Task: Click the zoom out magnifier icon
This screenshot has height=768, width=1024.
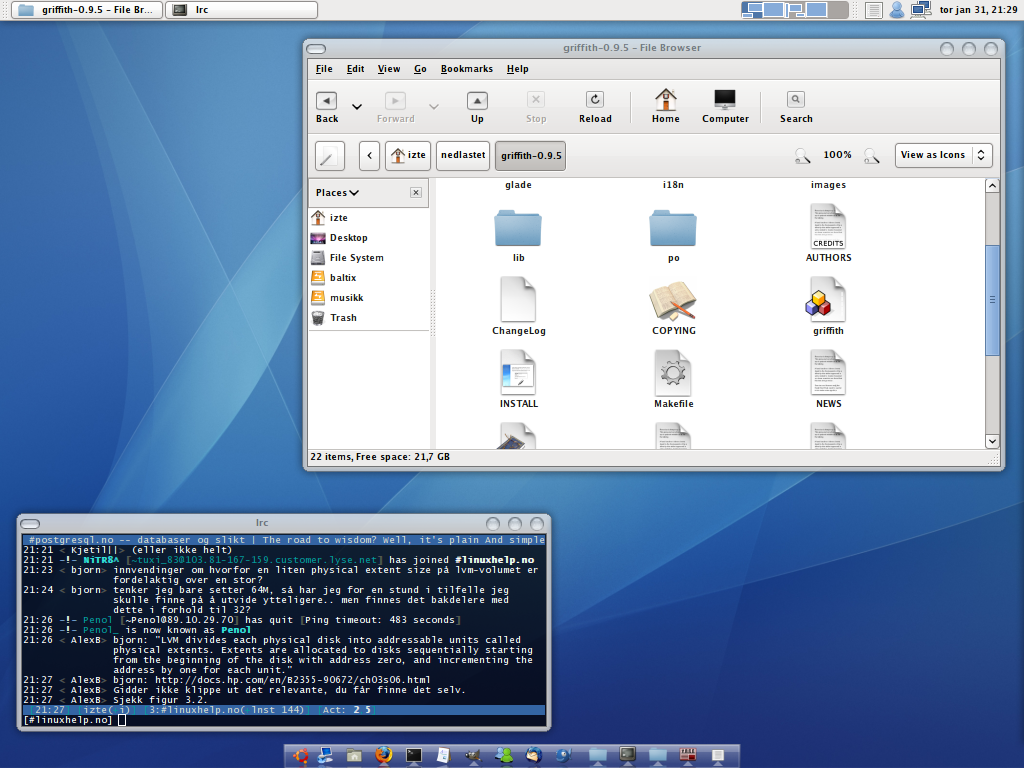Action: coord(802,155)
